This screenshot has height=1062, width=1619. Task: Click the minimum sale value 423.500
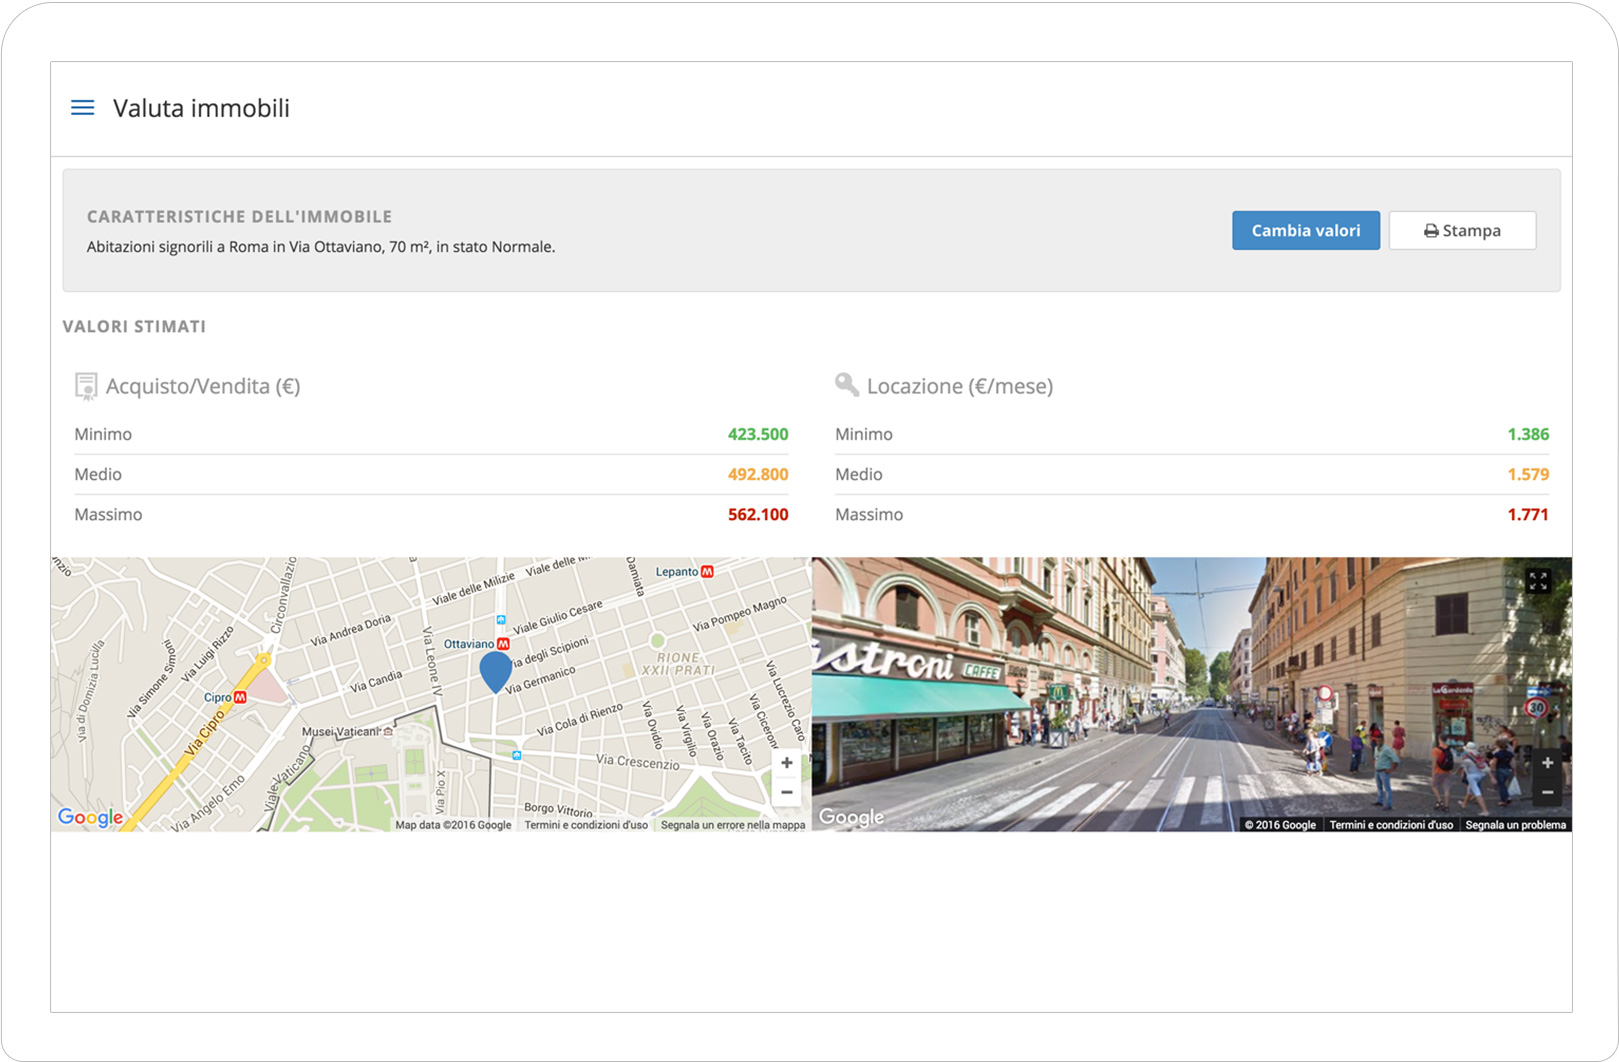[x=758, y=434]
